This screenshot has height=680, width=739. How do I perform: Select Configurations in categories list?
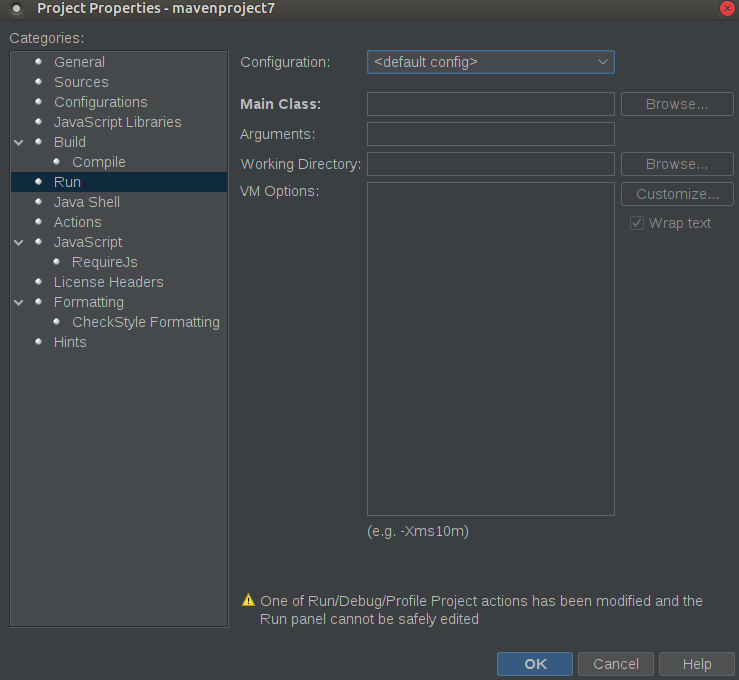[100, 102]
